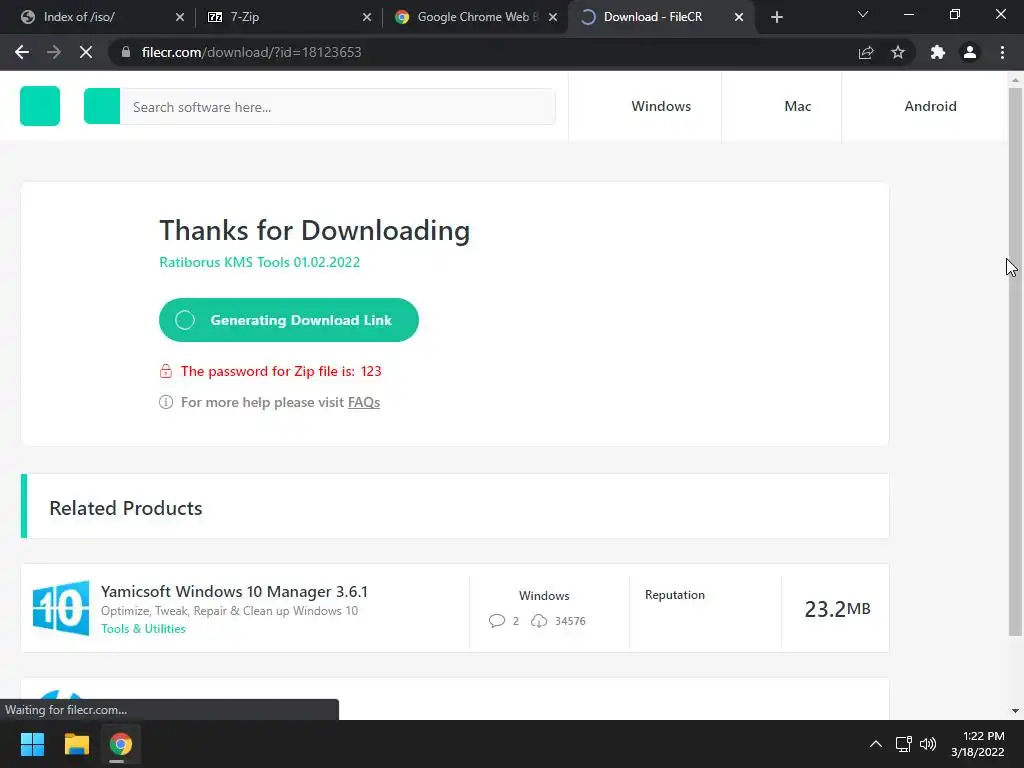The image size is (1024, 768).
Task: Click the scrollbar down arrow
Action: (1015, 711)
